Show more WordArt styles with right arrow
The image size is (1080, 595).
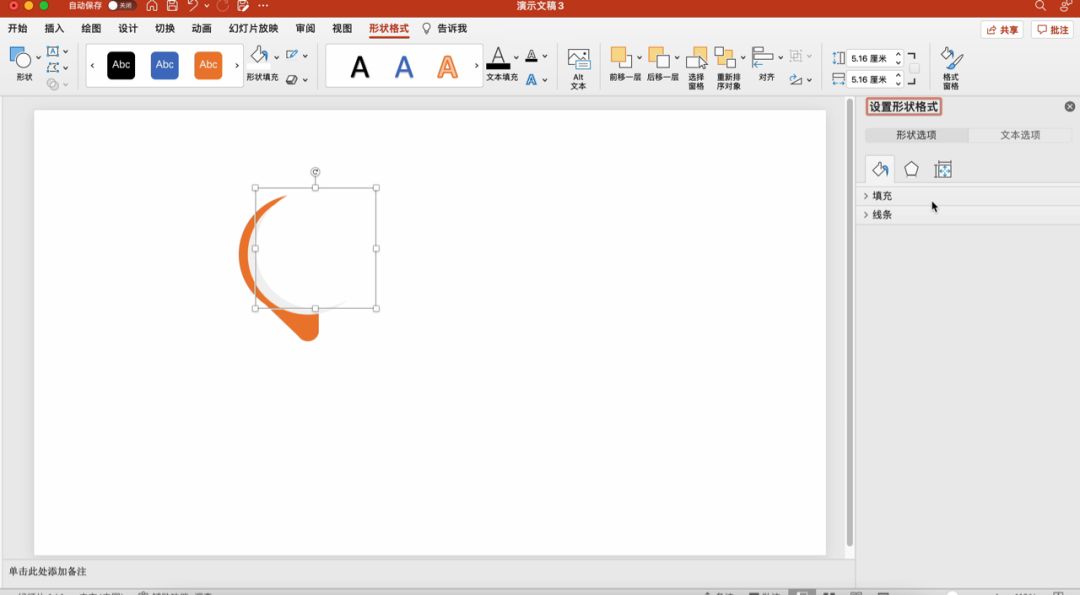[x=476, y=65]
